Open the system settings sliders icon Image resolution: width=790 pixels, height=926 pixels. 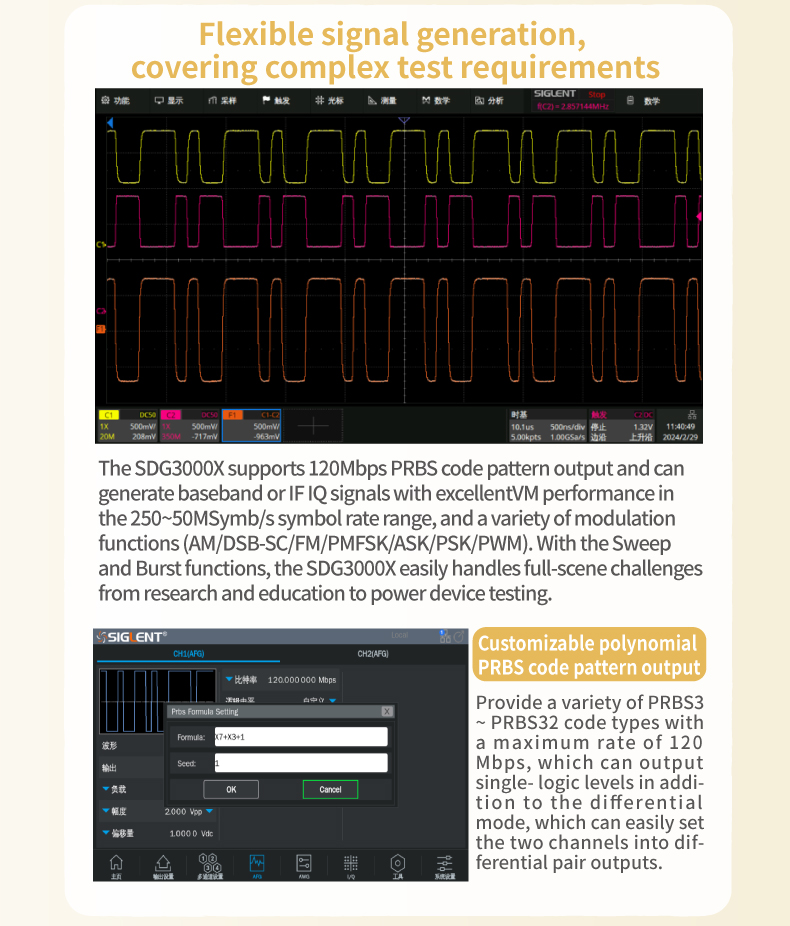click(445, 864)
